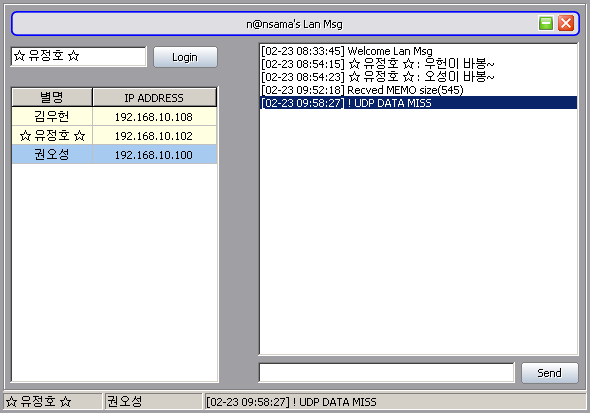This screenshot has width=590, height=413.
Task: Select user 권오성 in the list
Action: click(x=52, y=154)
